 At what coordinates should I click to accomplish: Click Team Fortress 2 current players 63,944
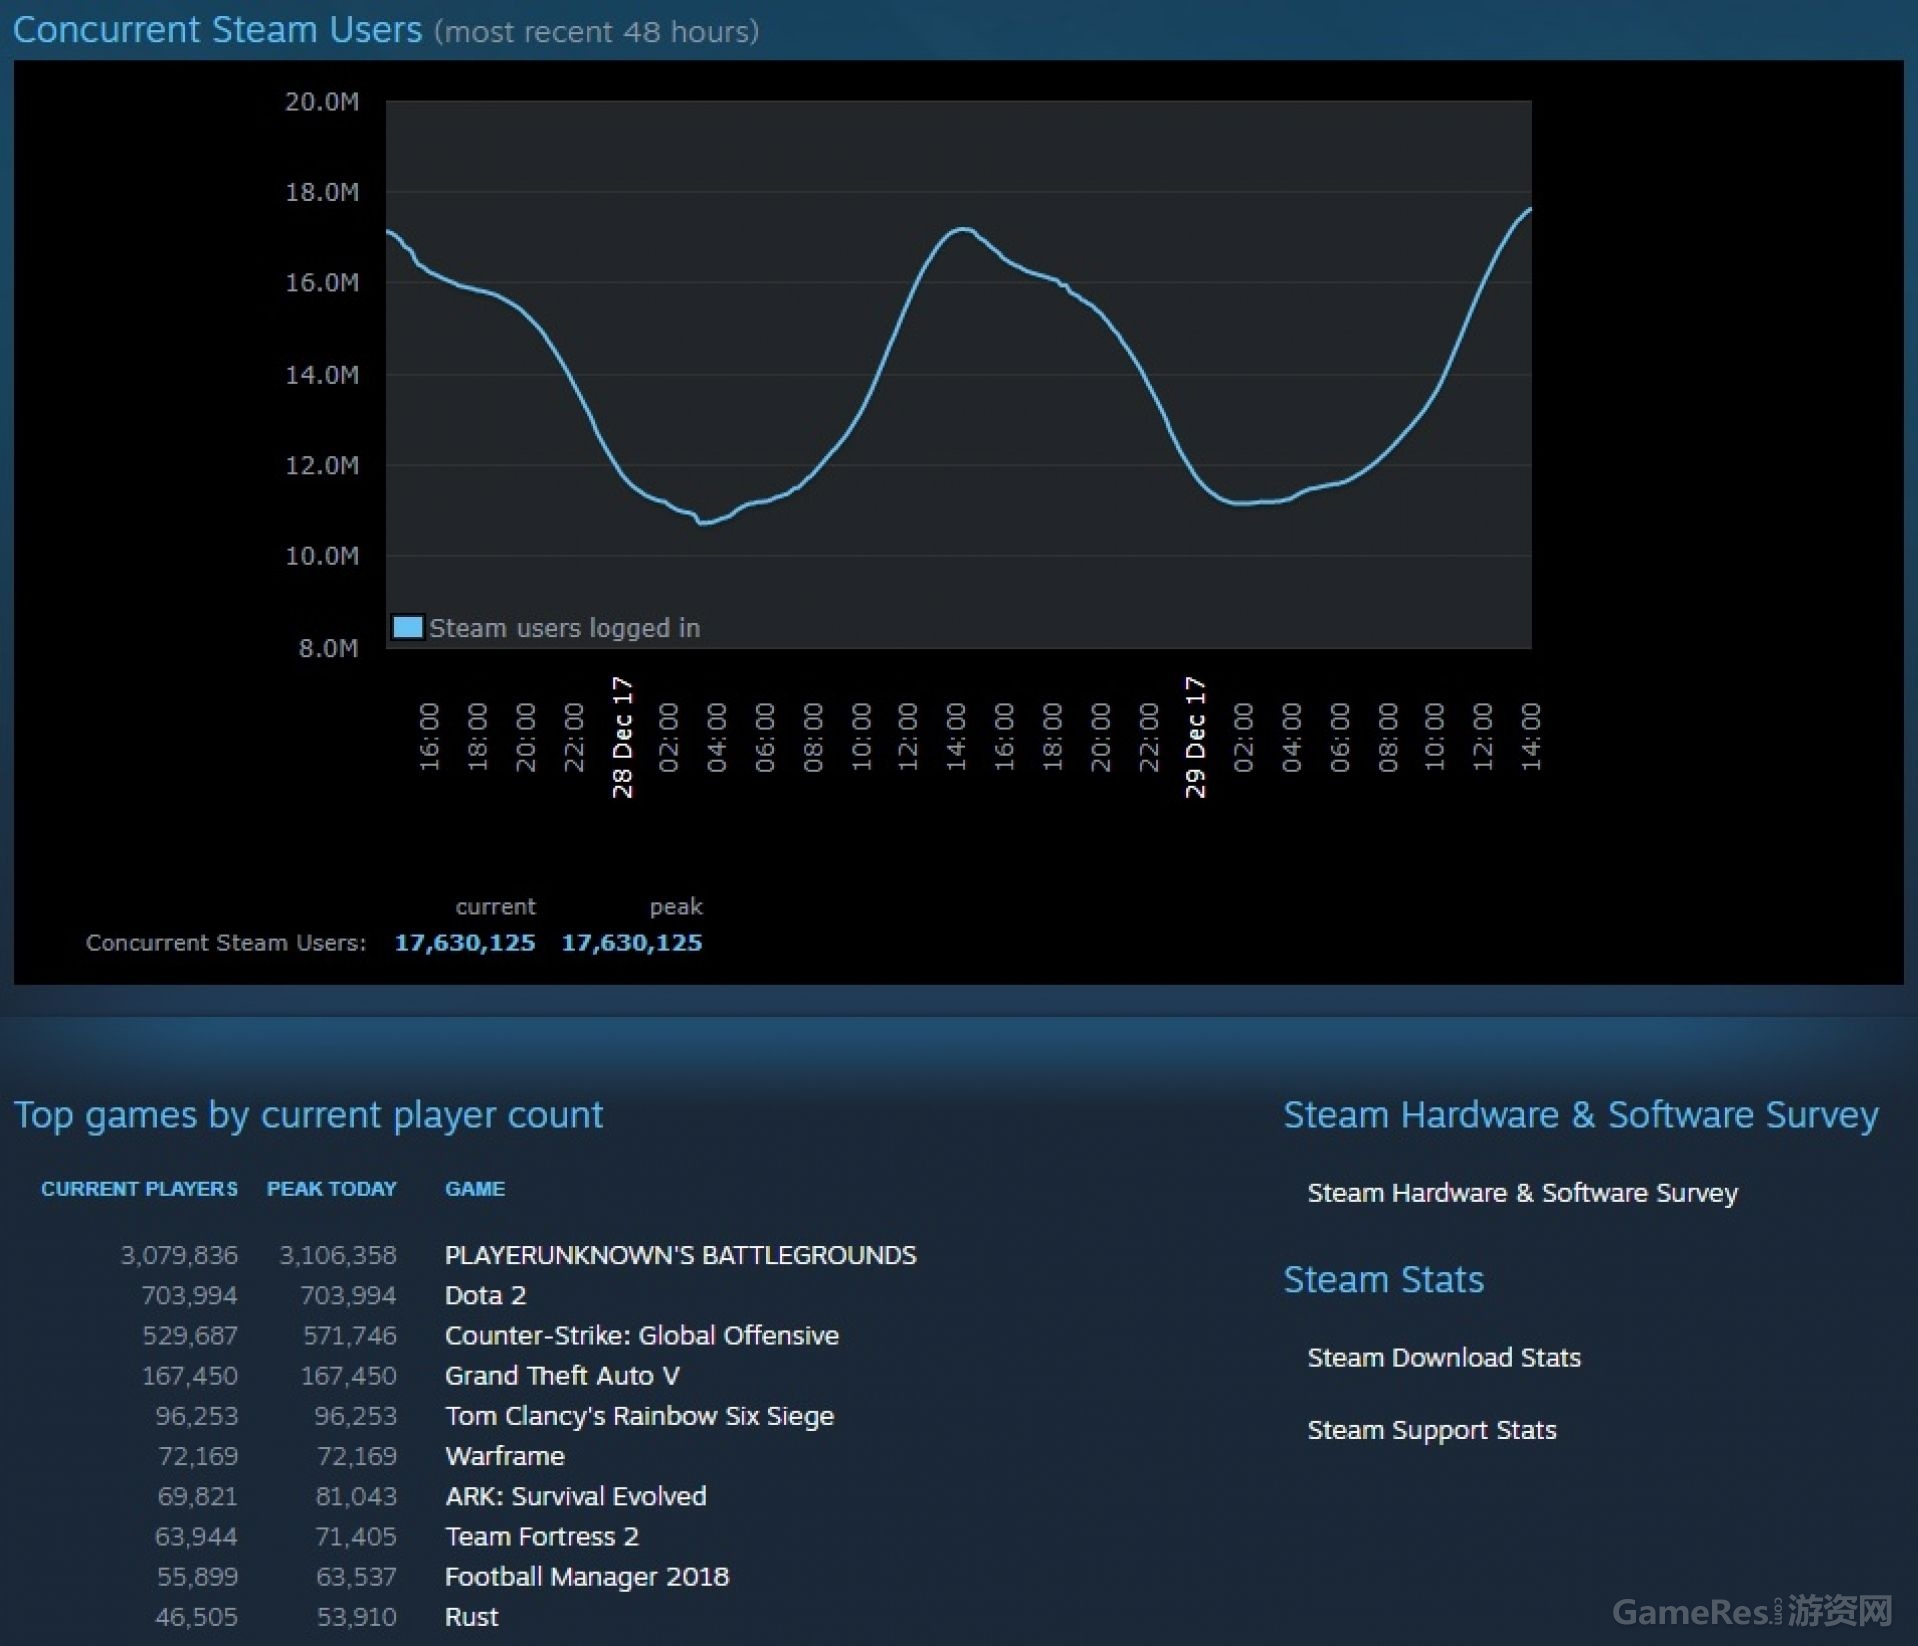click(x=196, y=1536)
